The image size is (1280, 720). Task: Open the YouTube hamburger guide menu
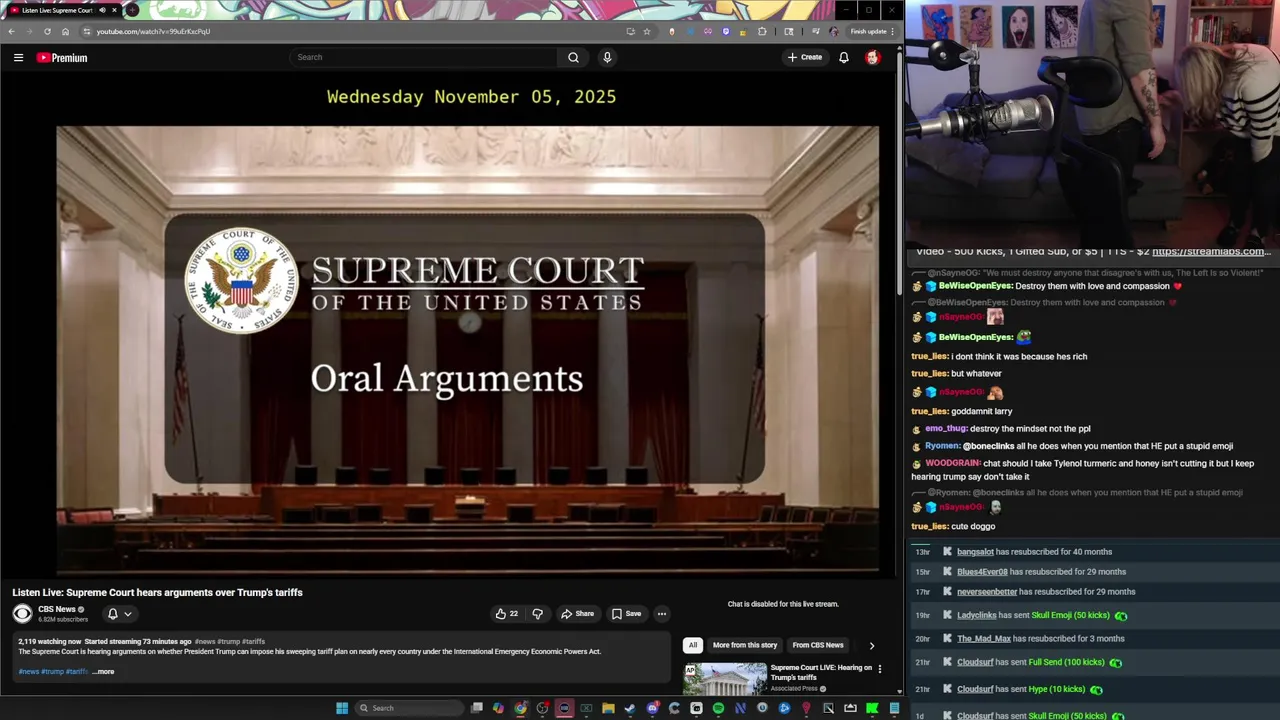[x=18, y=57]
